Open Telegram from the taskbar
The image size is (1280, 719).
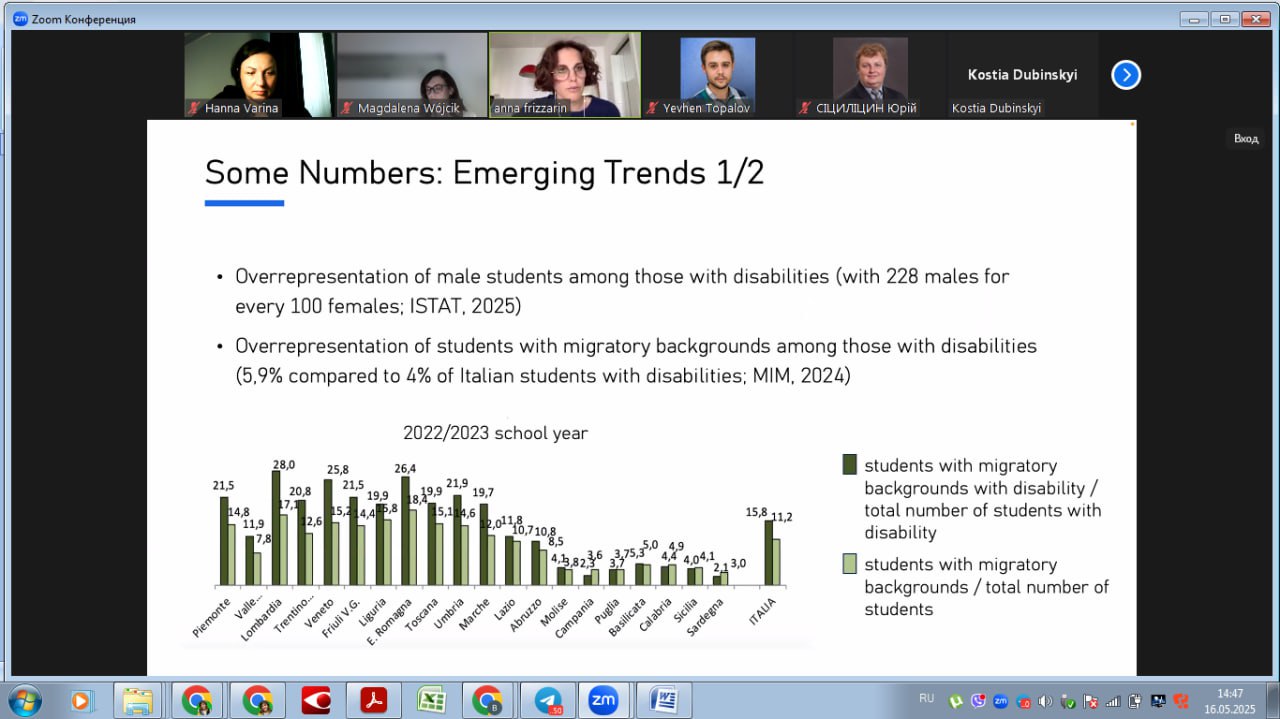click(546, 700)
